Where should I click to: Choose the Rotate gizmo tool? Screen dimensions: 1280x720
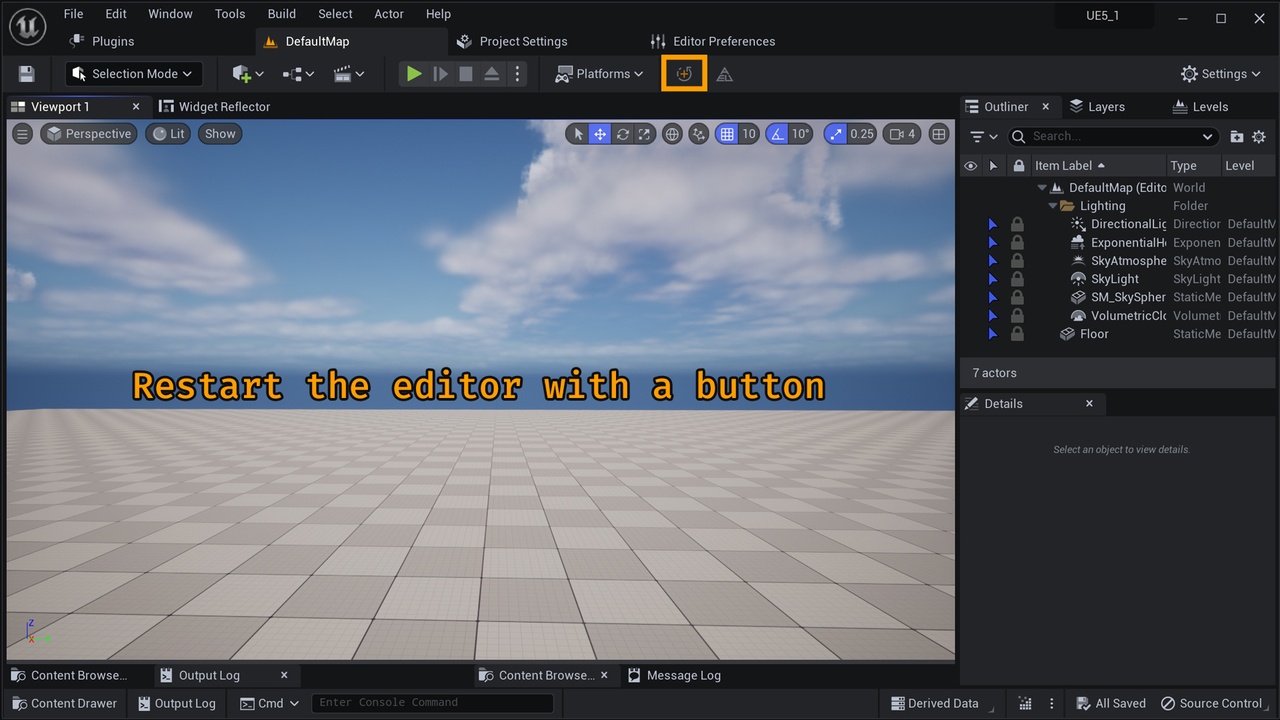(623, 134)
